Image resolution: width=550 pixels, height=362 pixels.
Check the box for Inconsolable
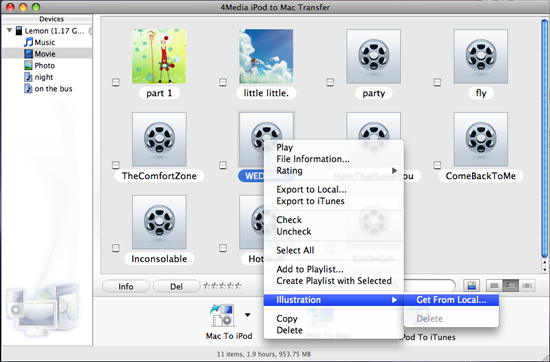click(116, 248)
